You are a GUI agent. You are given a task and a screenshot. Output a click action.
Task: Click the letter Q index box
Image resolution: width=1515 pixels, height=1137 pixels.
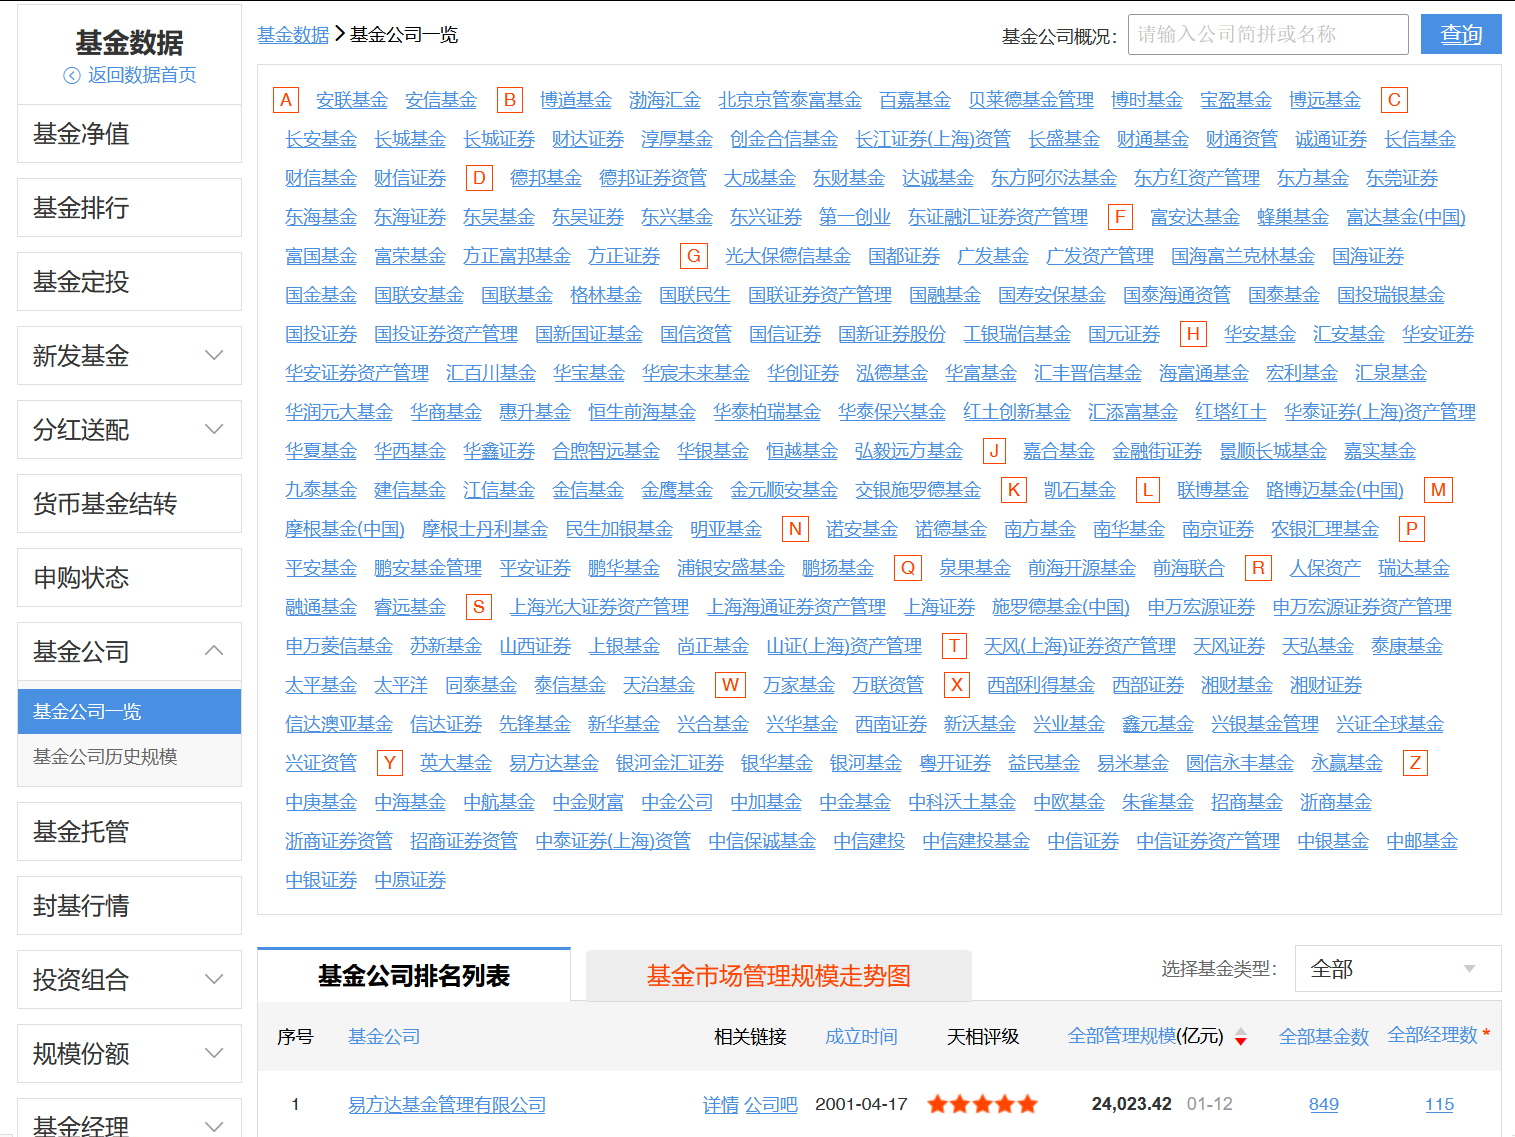(906, 567)
